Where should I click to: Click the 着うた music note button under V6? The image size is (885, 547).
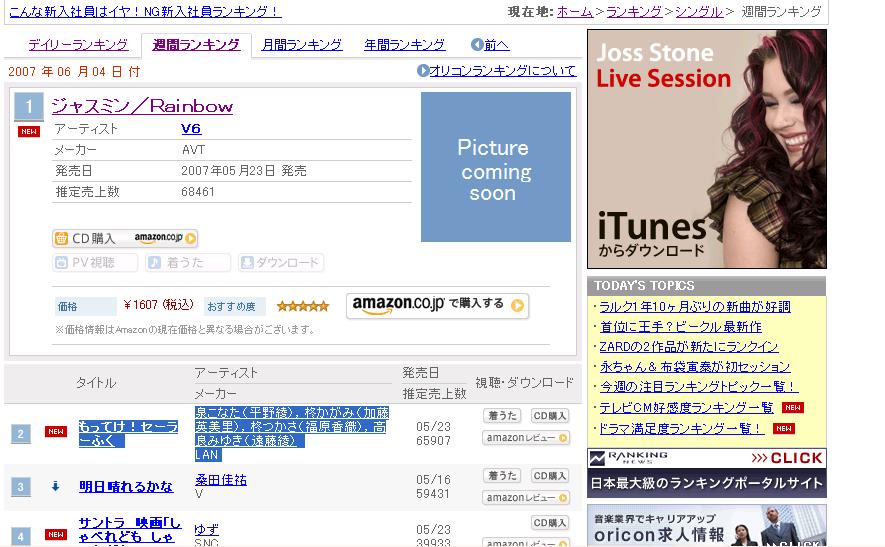(x=188, y=262)
